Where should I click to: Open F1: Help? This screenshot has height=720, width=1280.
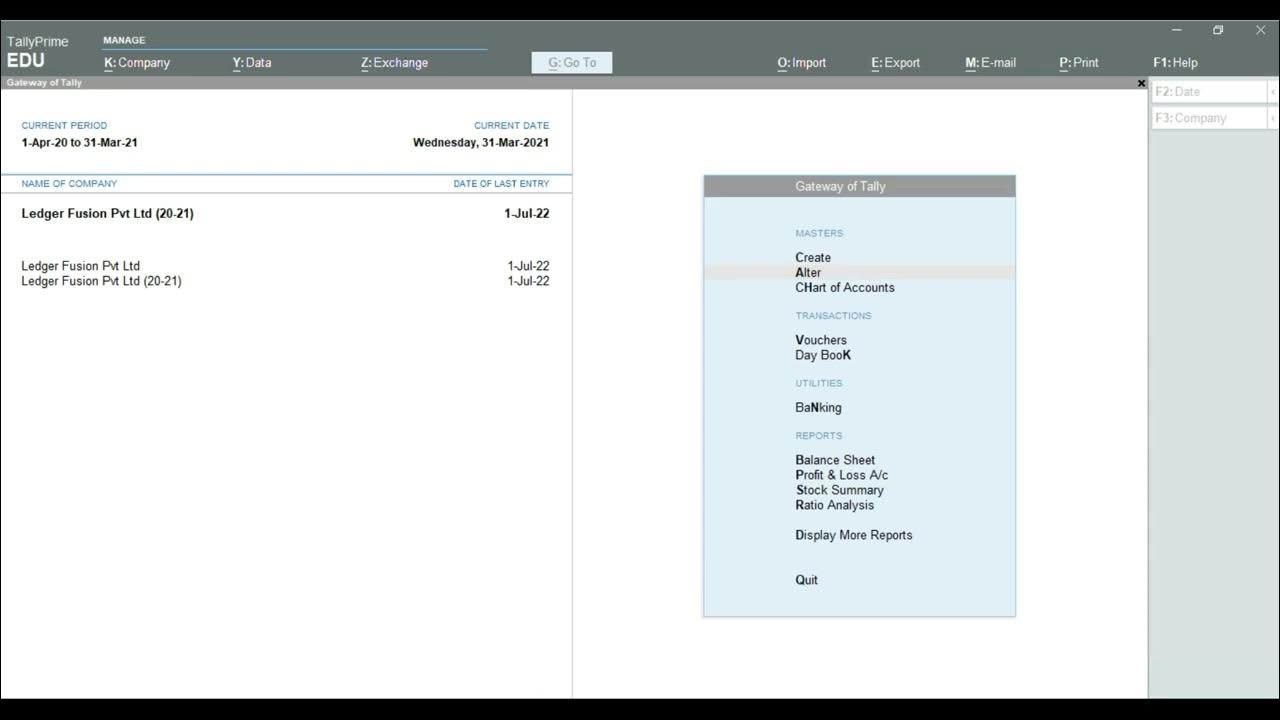[x=1175, y=62]
